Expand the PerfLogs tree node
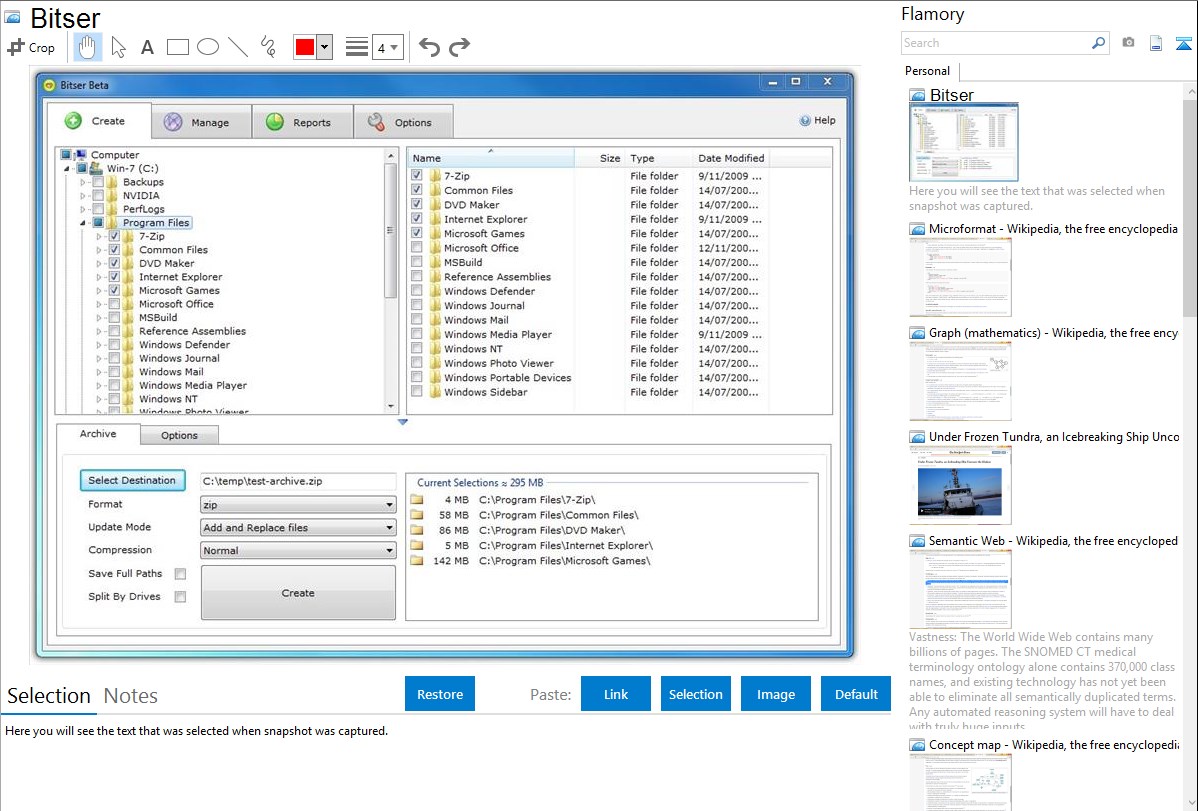 (83, 209)
